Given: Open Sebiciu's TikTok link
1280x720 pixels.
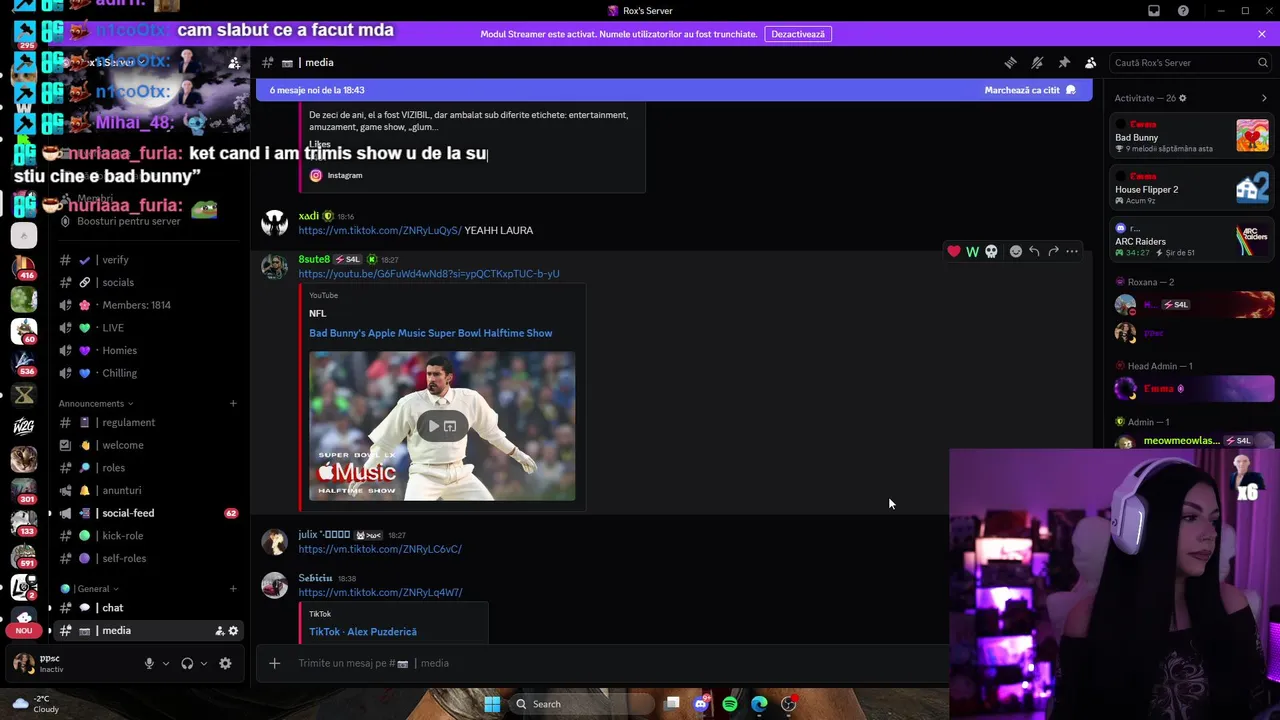Looking at the screenshot, I should (380, 592).
